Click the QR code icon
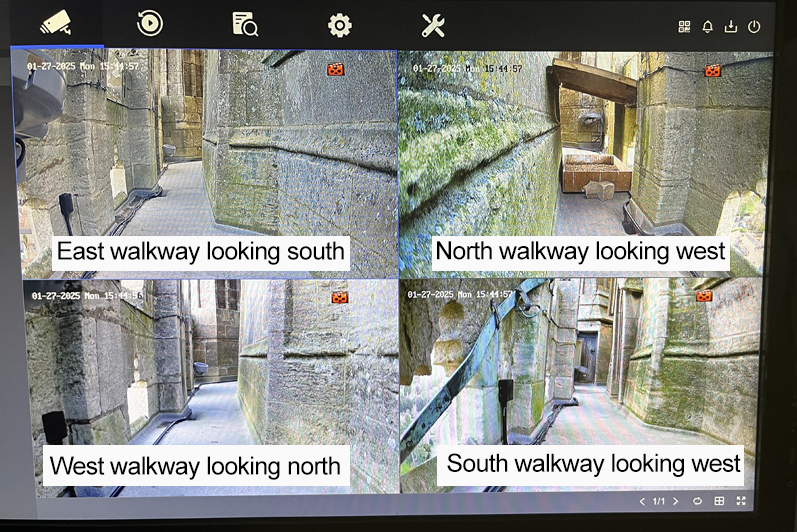Screen dimensions: 797x532 (685, 27)
